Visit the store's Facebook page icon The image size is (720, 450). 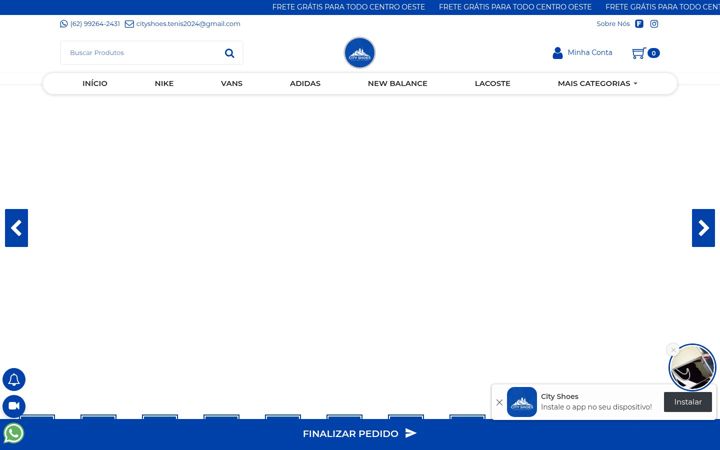(x=639, y=24)
